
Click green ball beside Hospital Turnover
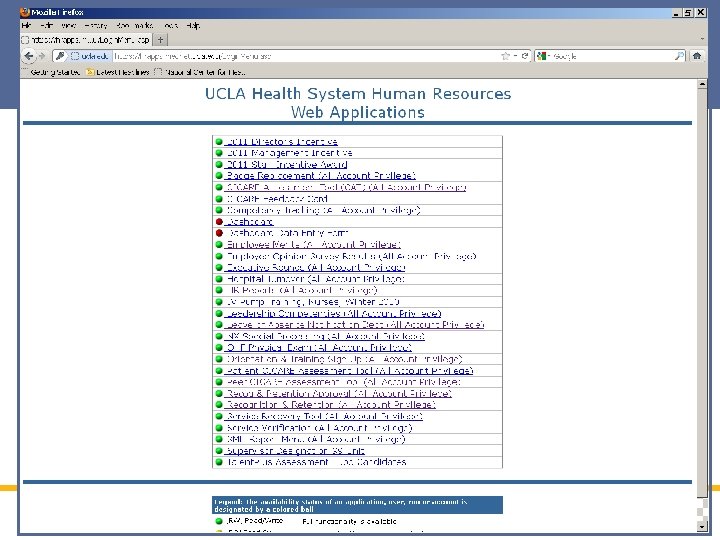[x=219, y=279]
